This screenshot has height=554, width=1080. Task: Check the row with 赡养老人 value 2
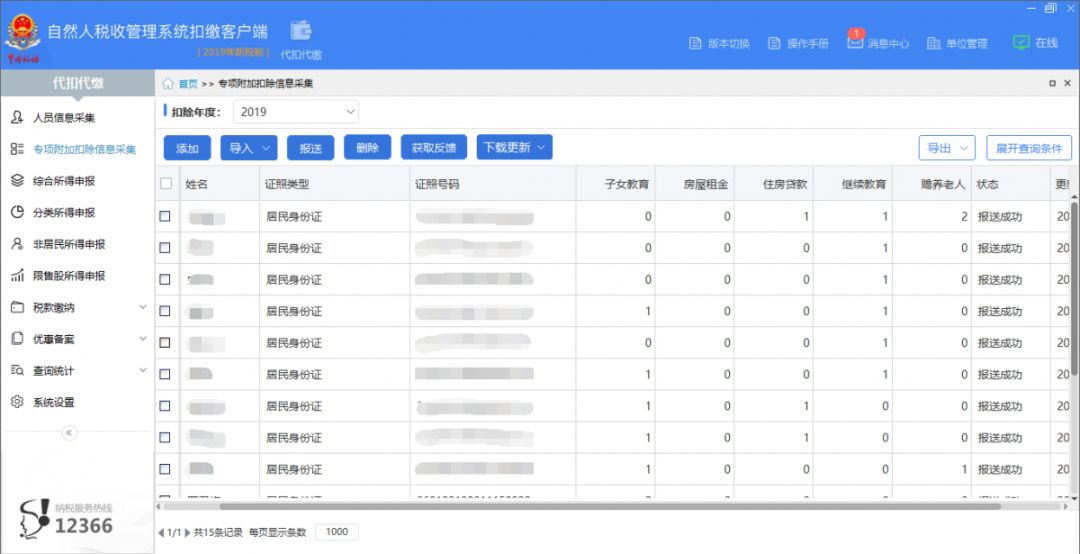(165, 216)
